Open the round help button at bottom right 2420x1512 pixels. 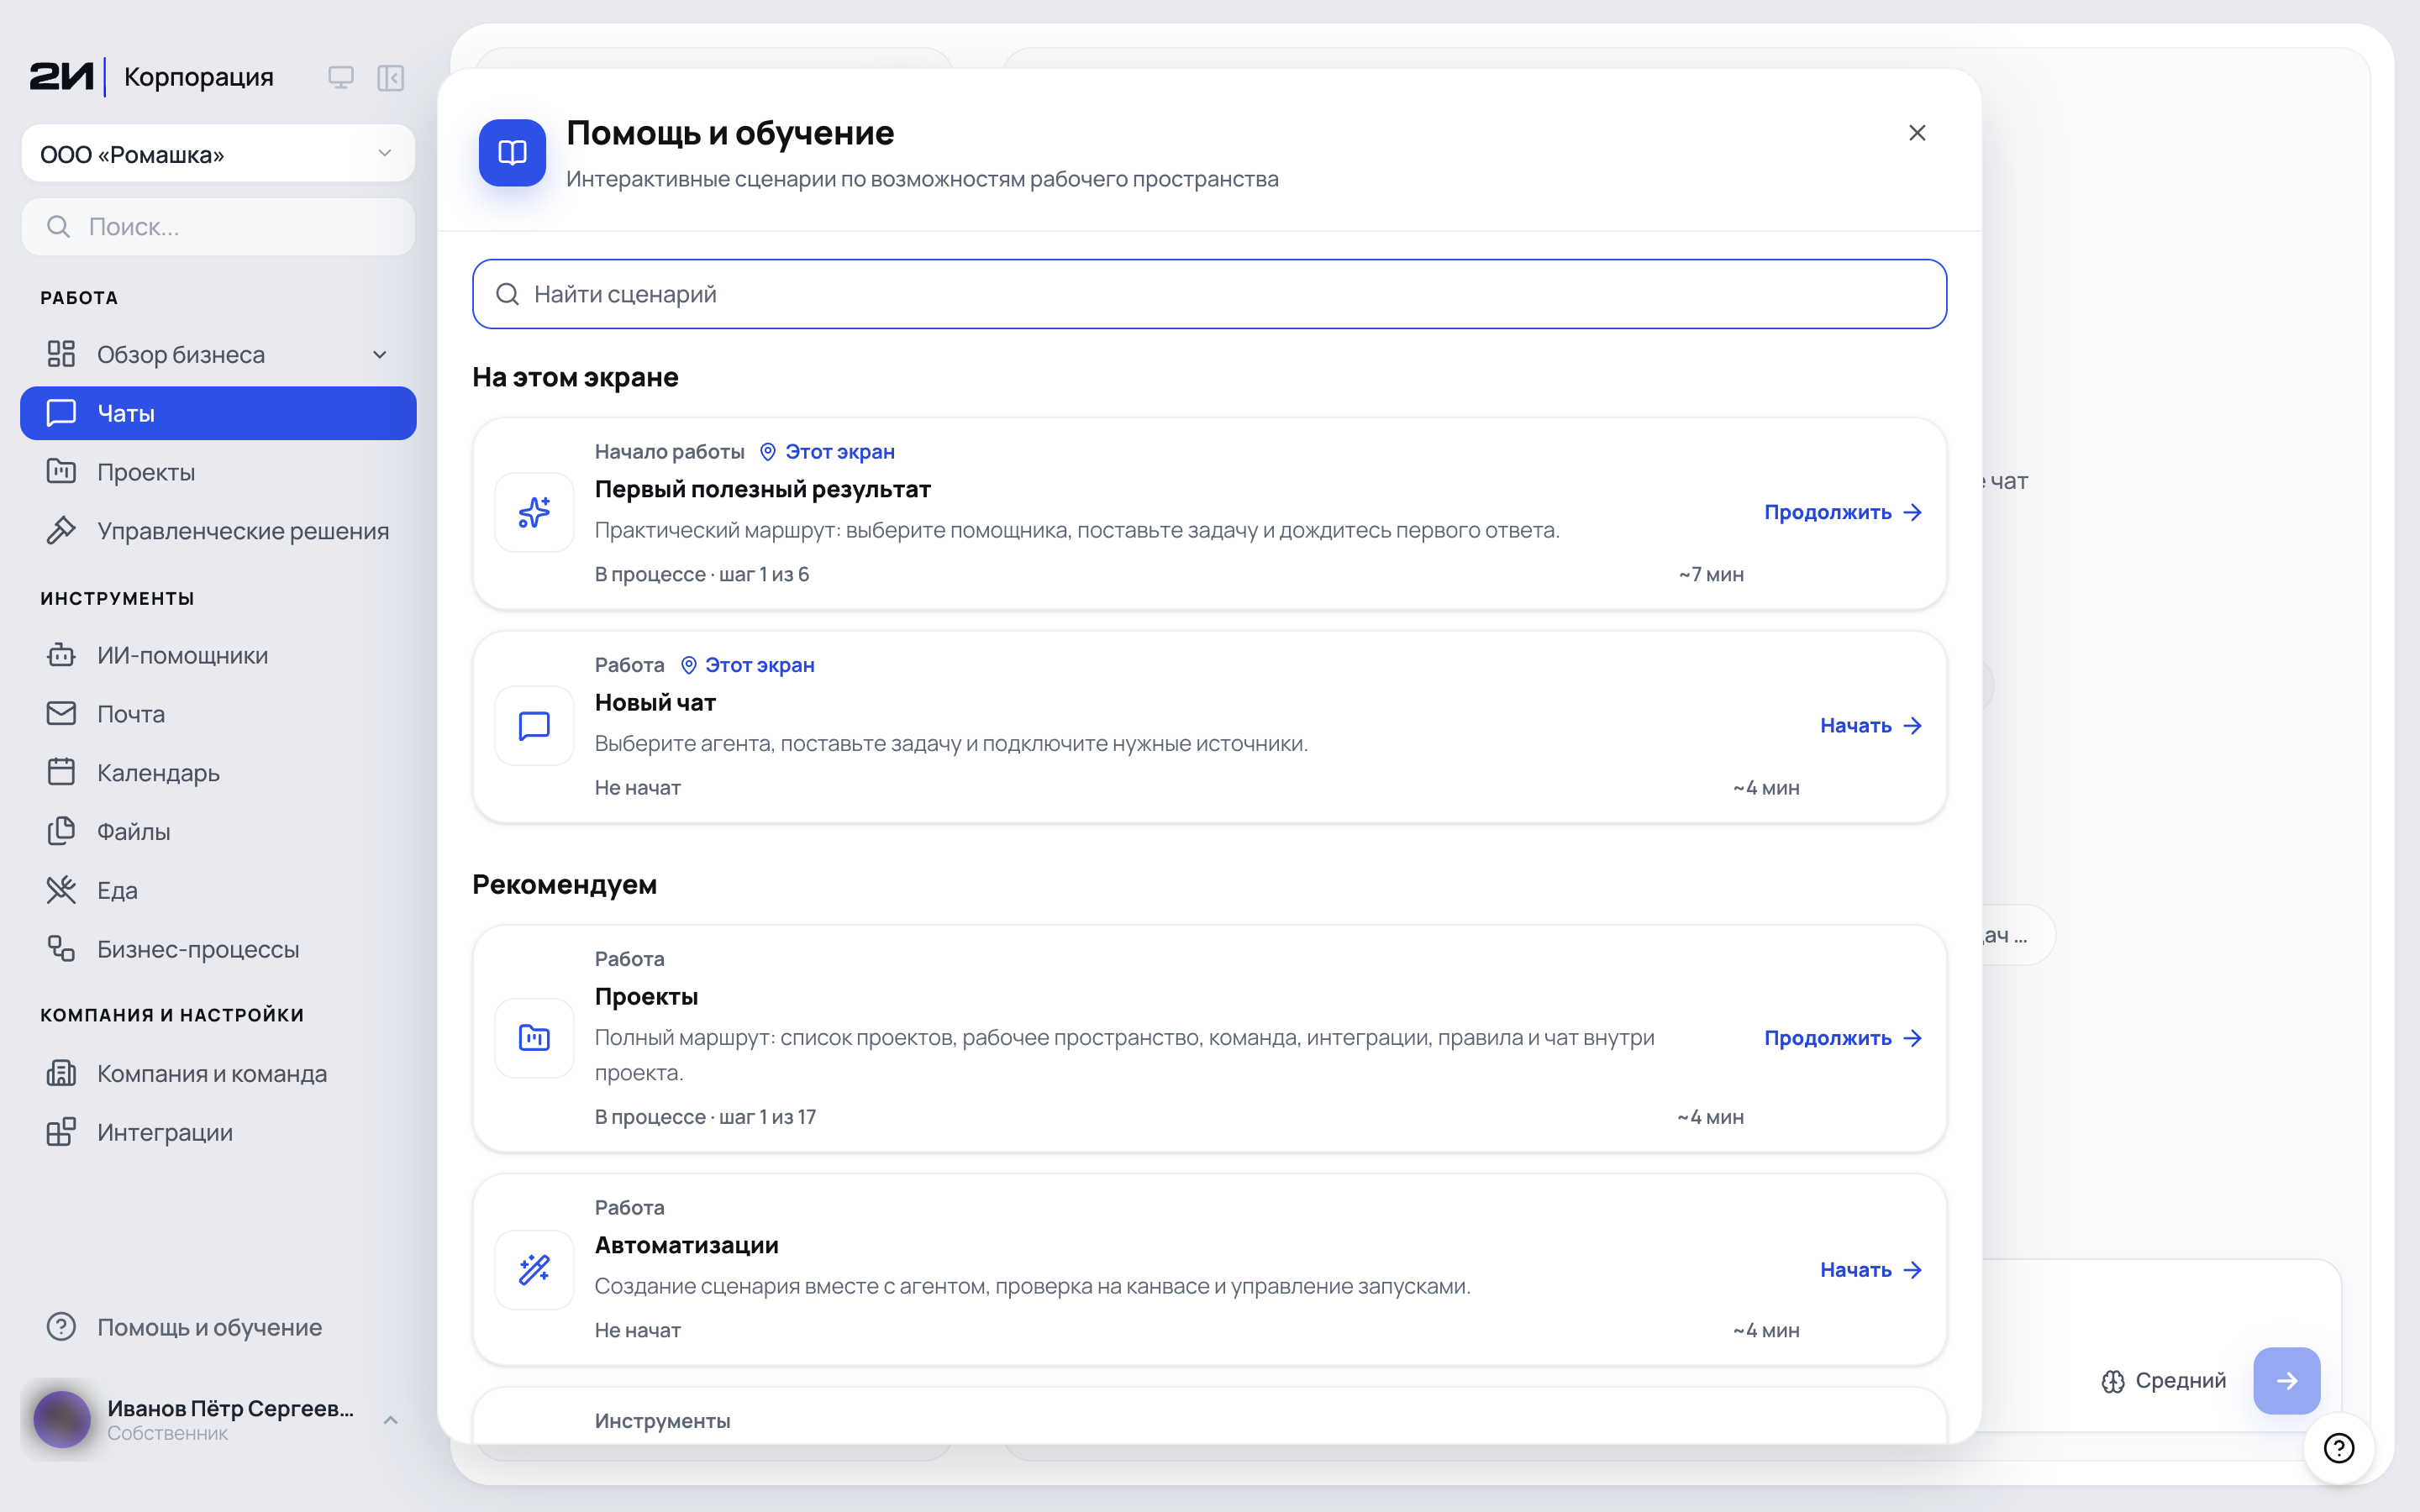coord(2339,1447)
